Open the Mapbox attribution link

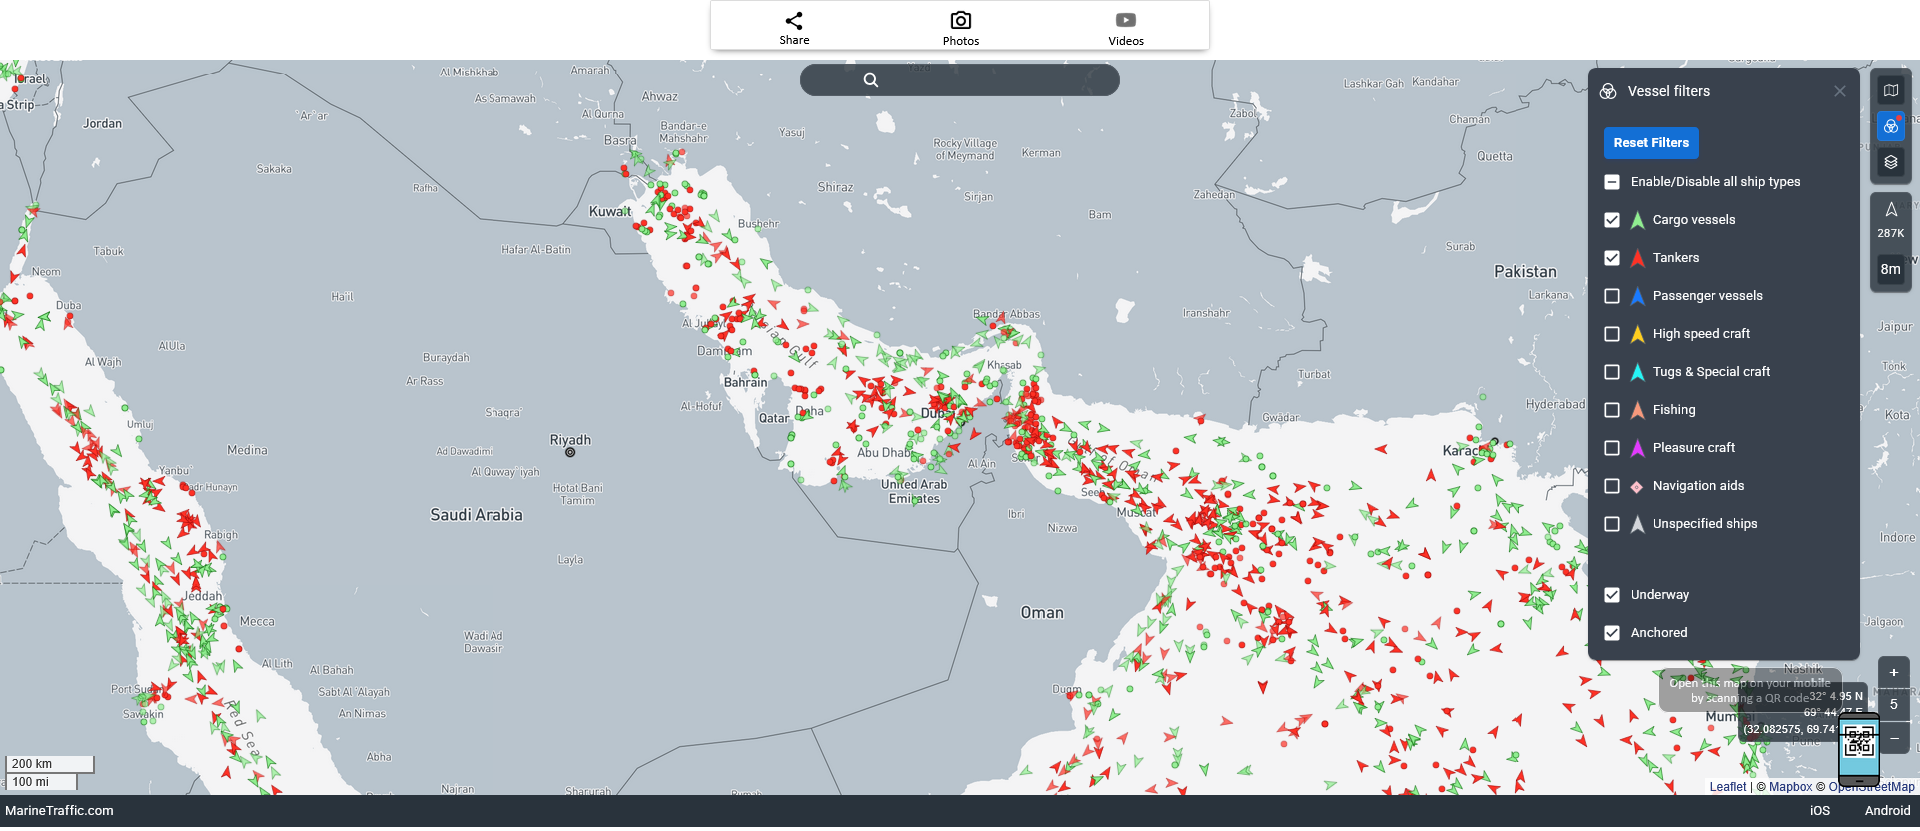coord(1790,787)
